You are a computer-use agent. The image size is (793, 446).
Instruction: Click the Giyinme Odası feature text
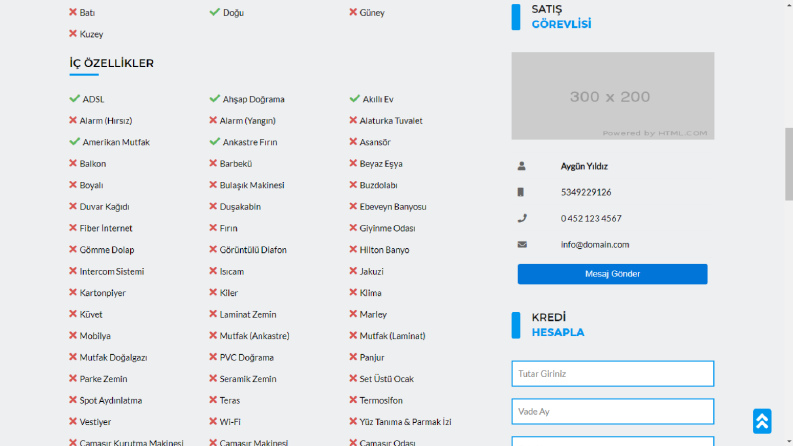(387, 228)
